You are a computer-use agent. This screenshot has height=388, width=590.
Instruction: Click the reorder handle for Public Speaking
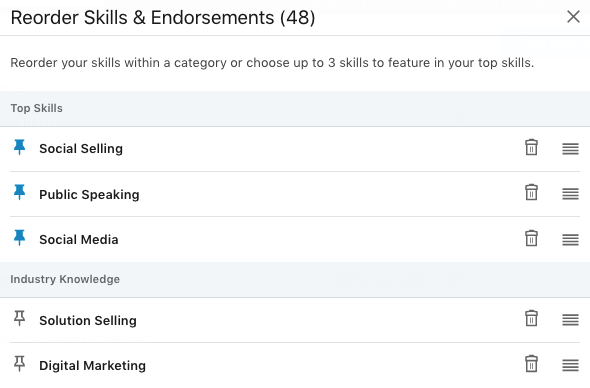click(x=570, y=194)
